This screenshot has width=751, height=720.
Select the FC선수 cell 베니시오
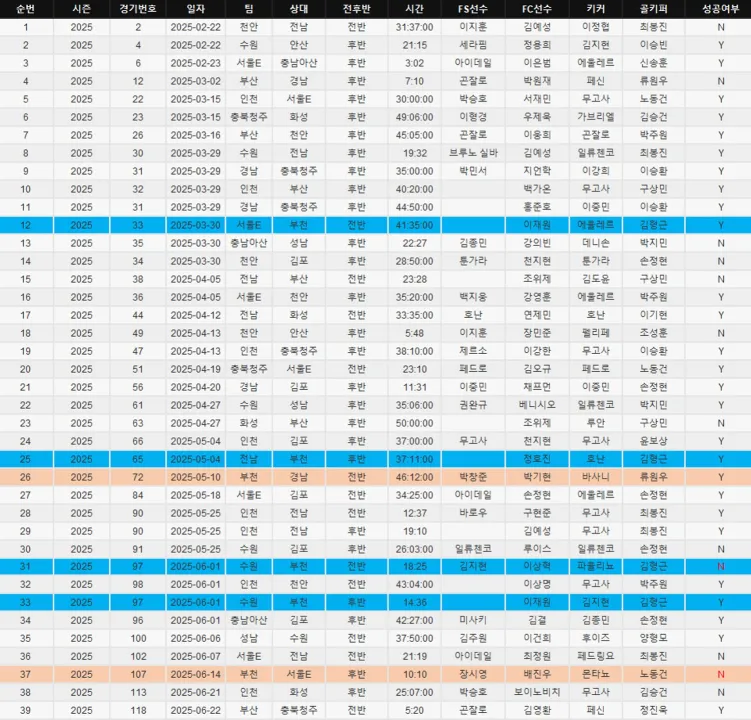click(535, 404)
